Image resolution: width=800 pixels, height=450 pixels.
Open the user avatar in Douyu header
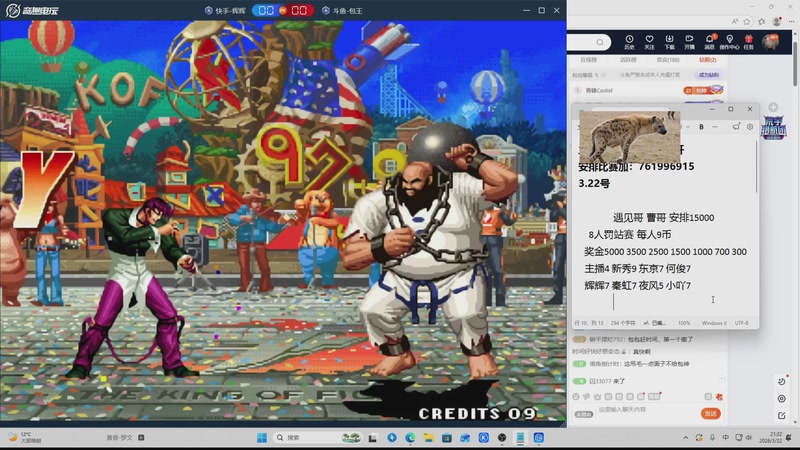(770, 42)
